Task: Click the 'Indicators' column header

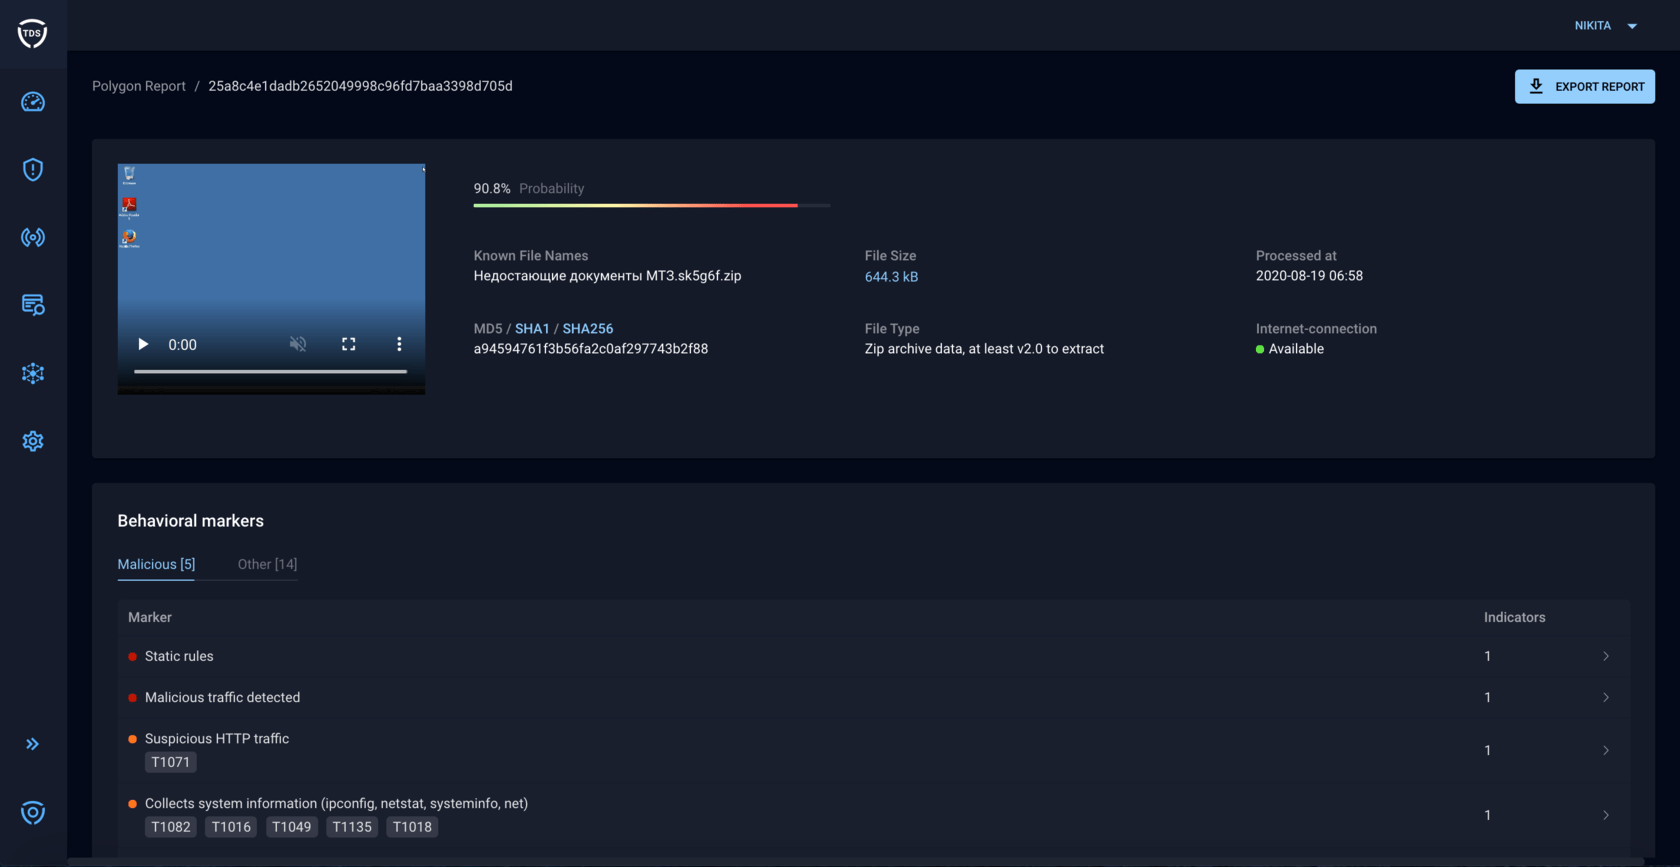Action: (x=1515, y=617)
